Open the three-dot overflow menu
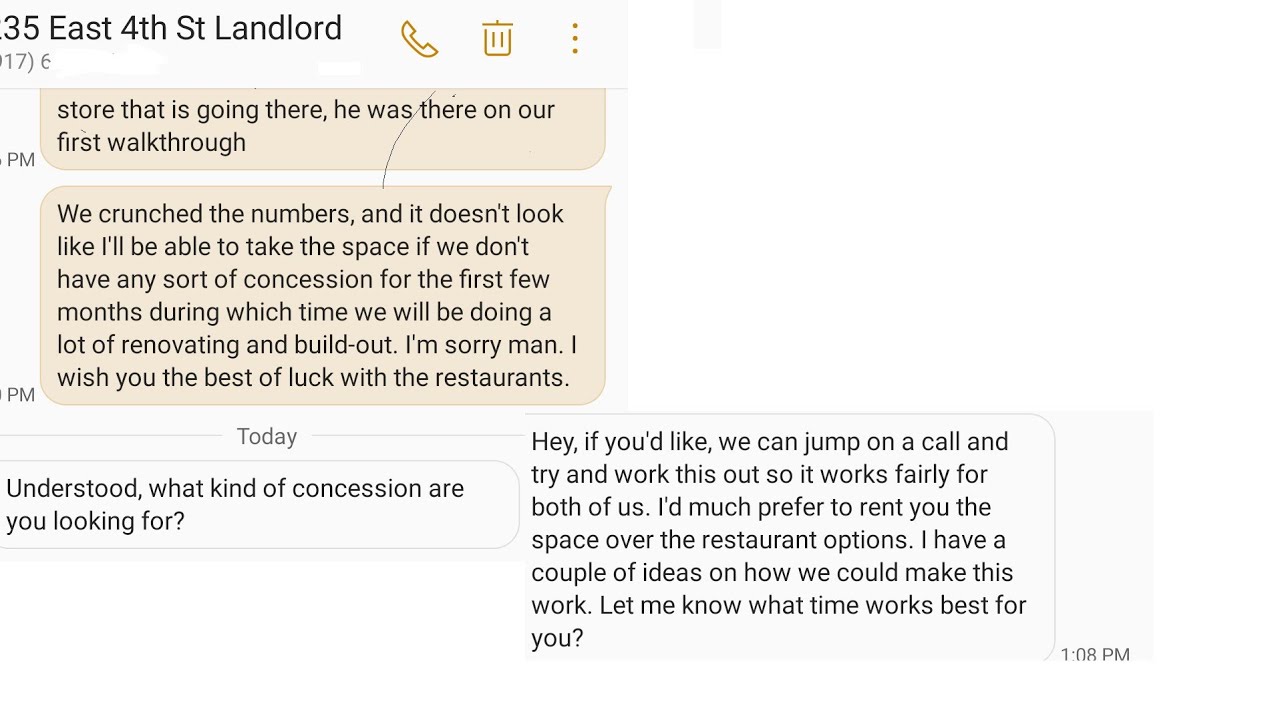This screenshot has width=1280, height=720. pyautogui.click(x=575, y=39)
